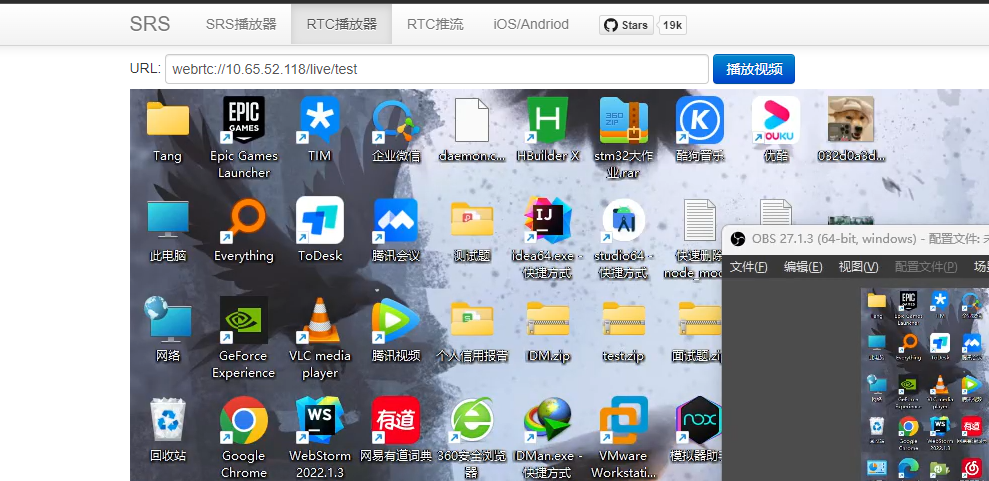Open the iOS/Andriod tab

tap(531, 24)
